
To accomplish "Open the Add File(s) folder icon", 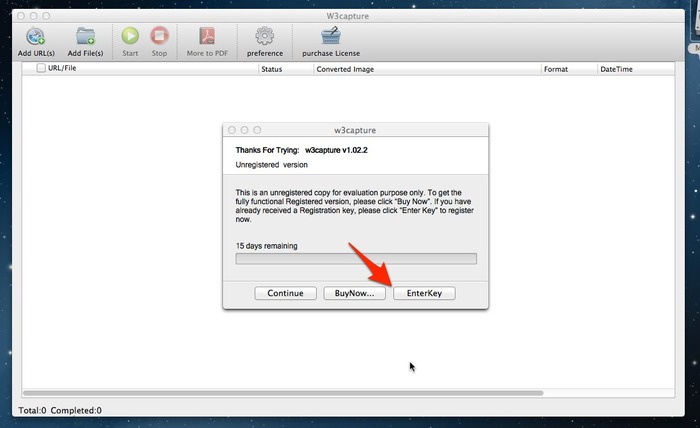I will click(x=85, y=37).
